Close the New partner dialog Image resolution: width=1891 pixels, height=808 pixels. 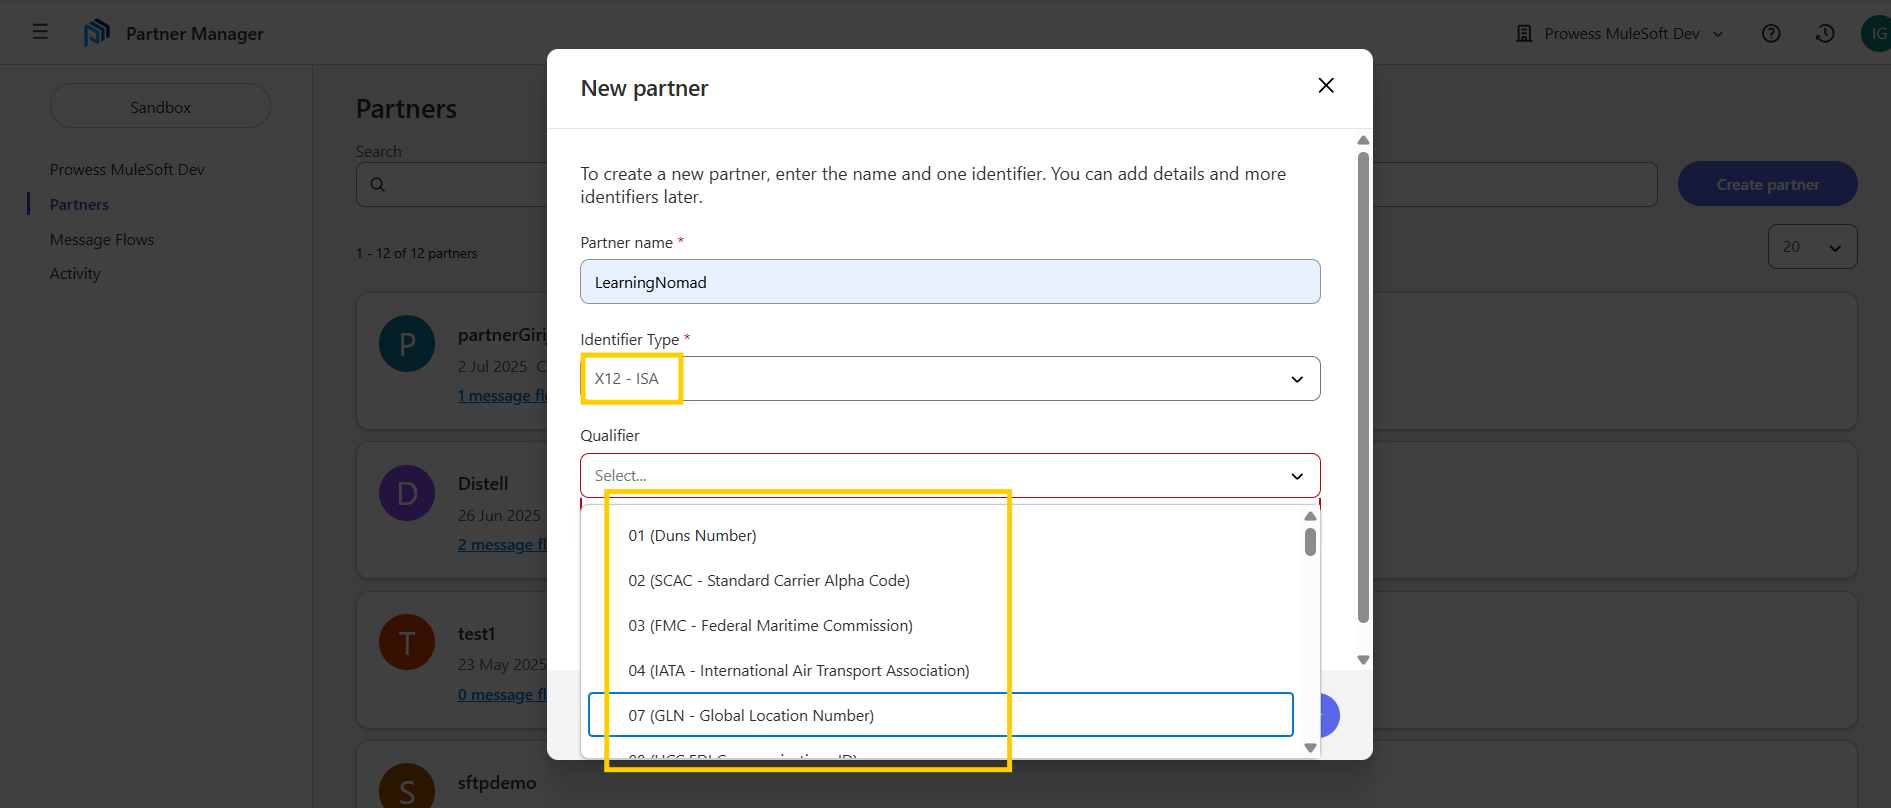point(1326,86)
